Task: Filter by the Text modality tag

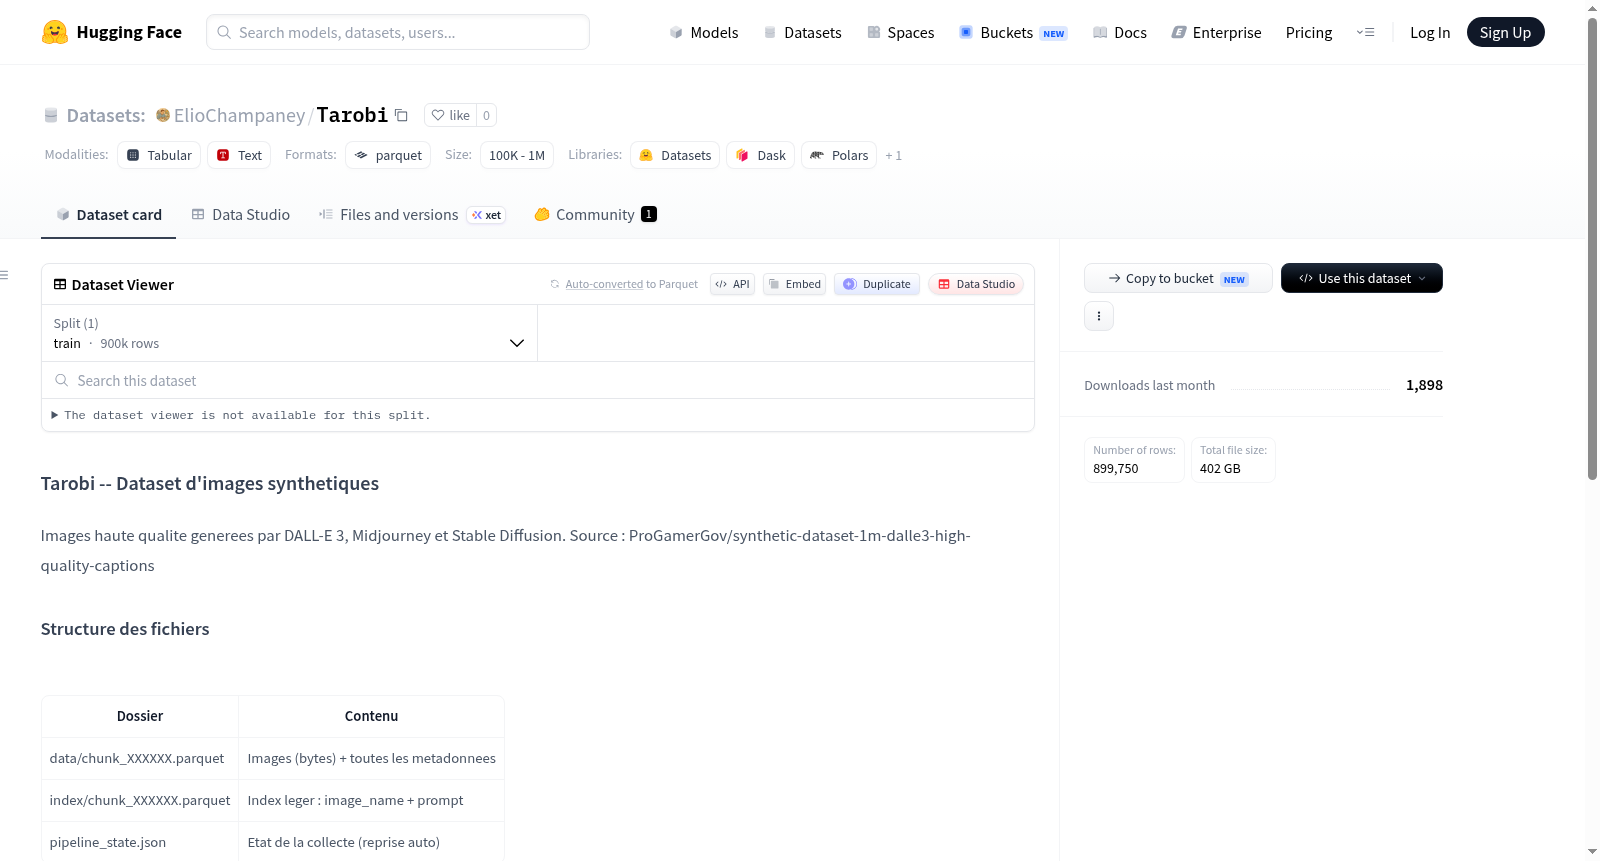Action: tap(239, 155)
